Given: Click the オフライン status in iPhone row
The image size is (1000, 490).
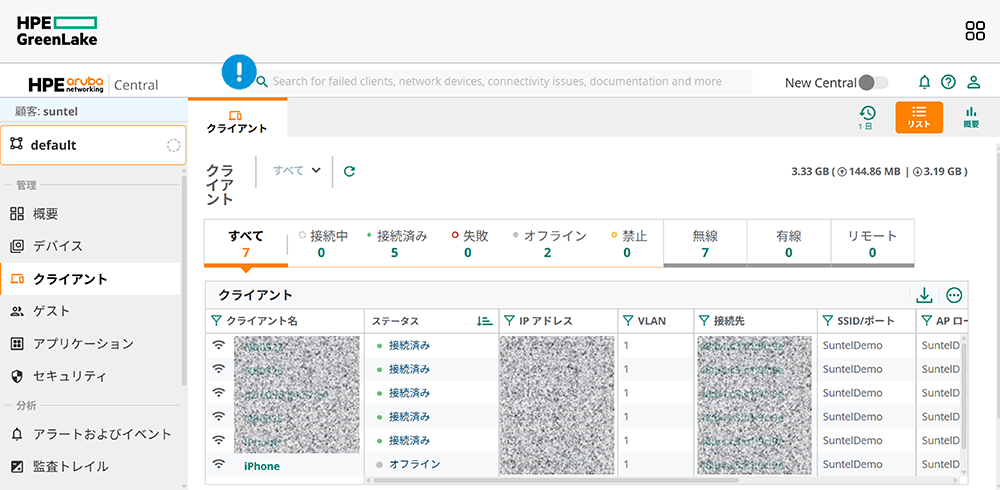Looking at the screenshot, I should coord(415,464).
